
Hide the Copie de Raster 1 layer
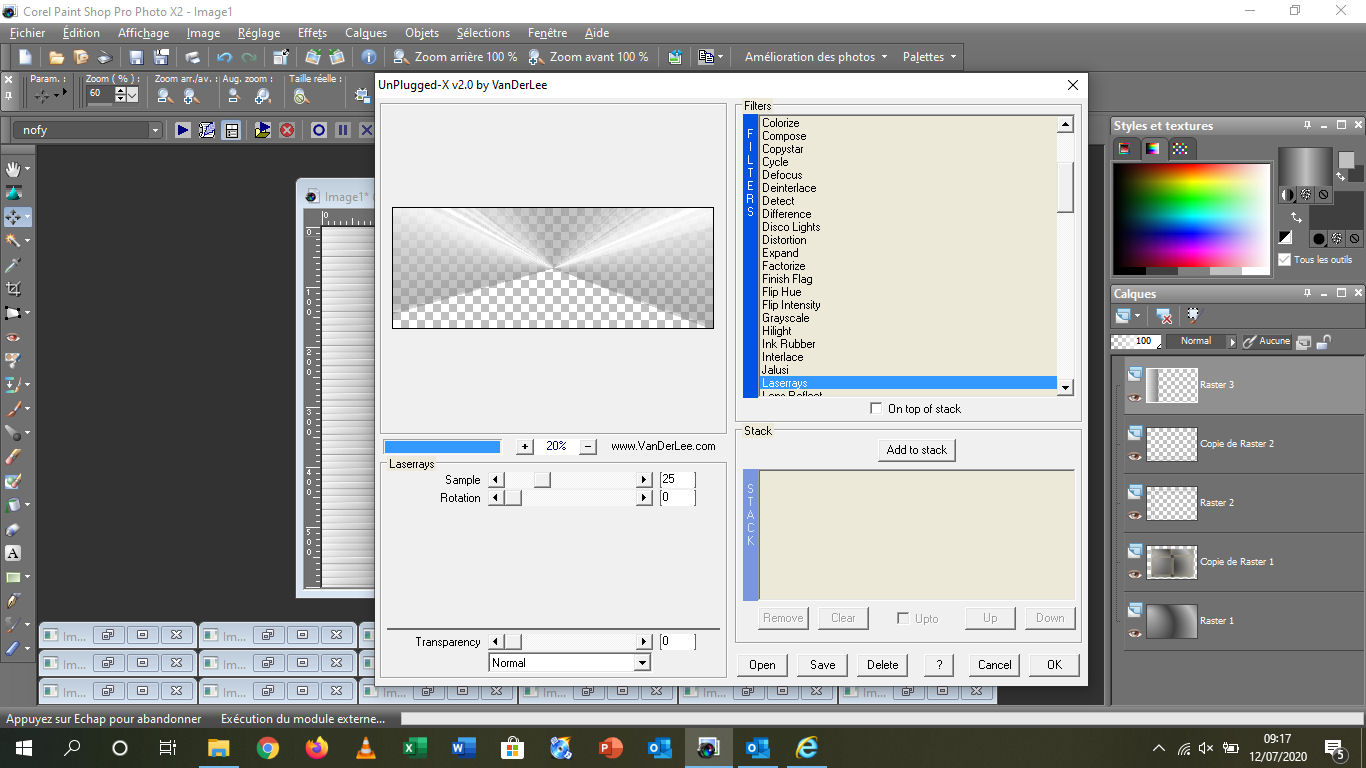(1134, 574)
